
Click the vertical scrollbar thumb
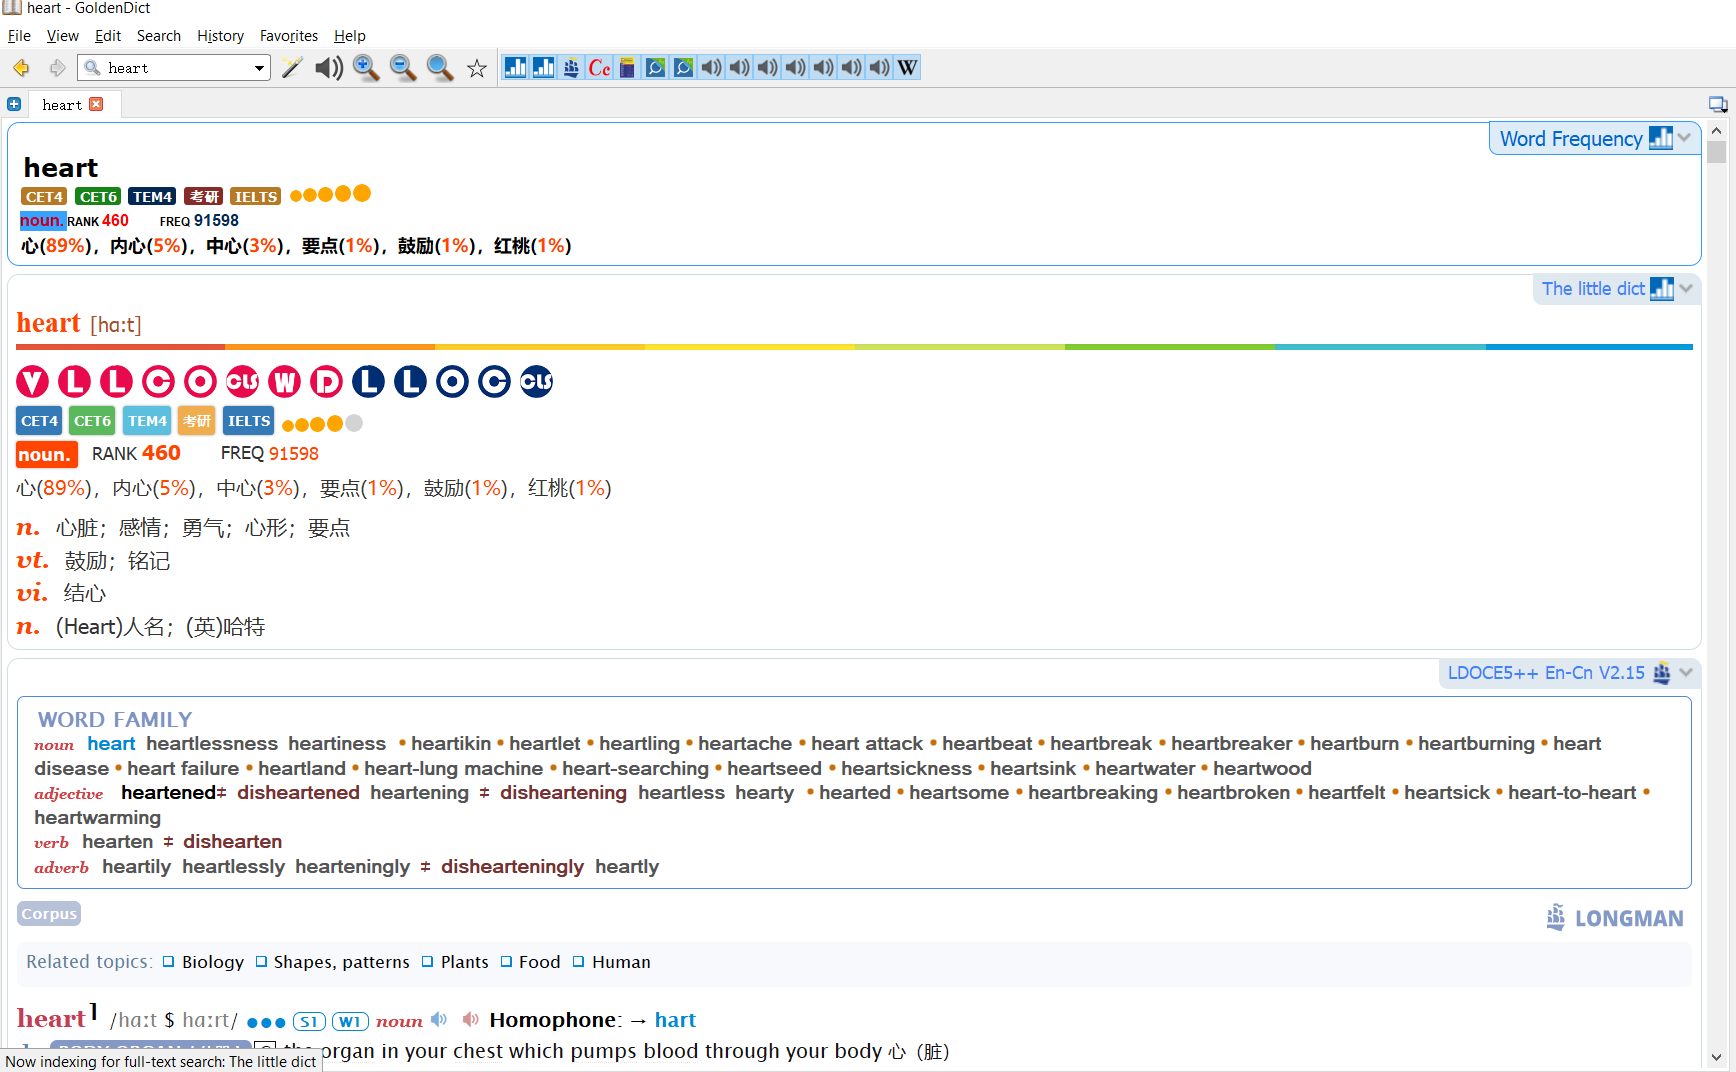coord(1717,152)
